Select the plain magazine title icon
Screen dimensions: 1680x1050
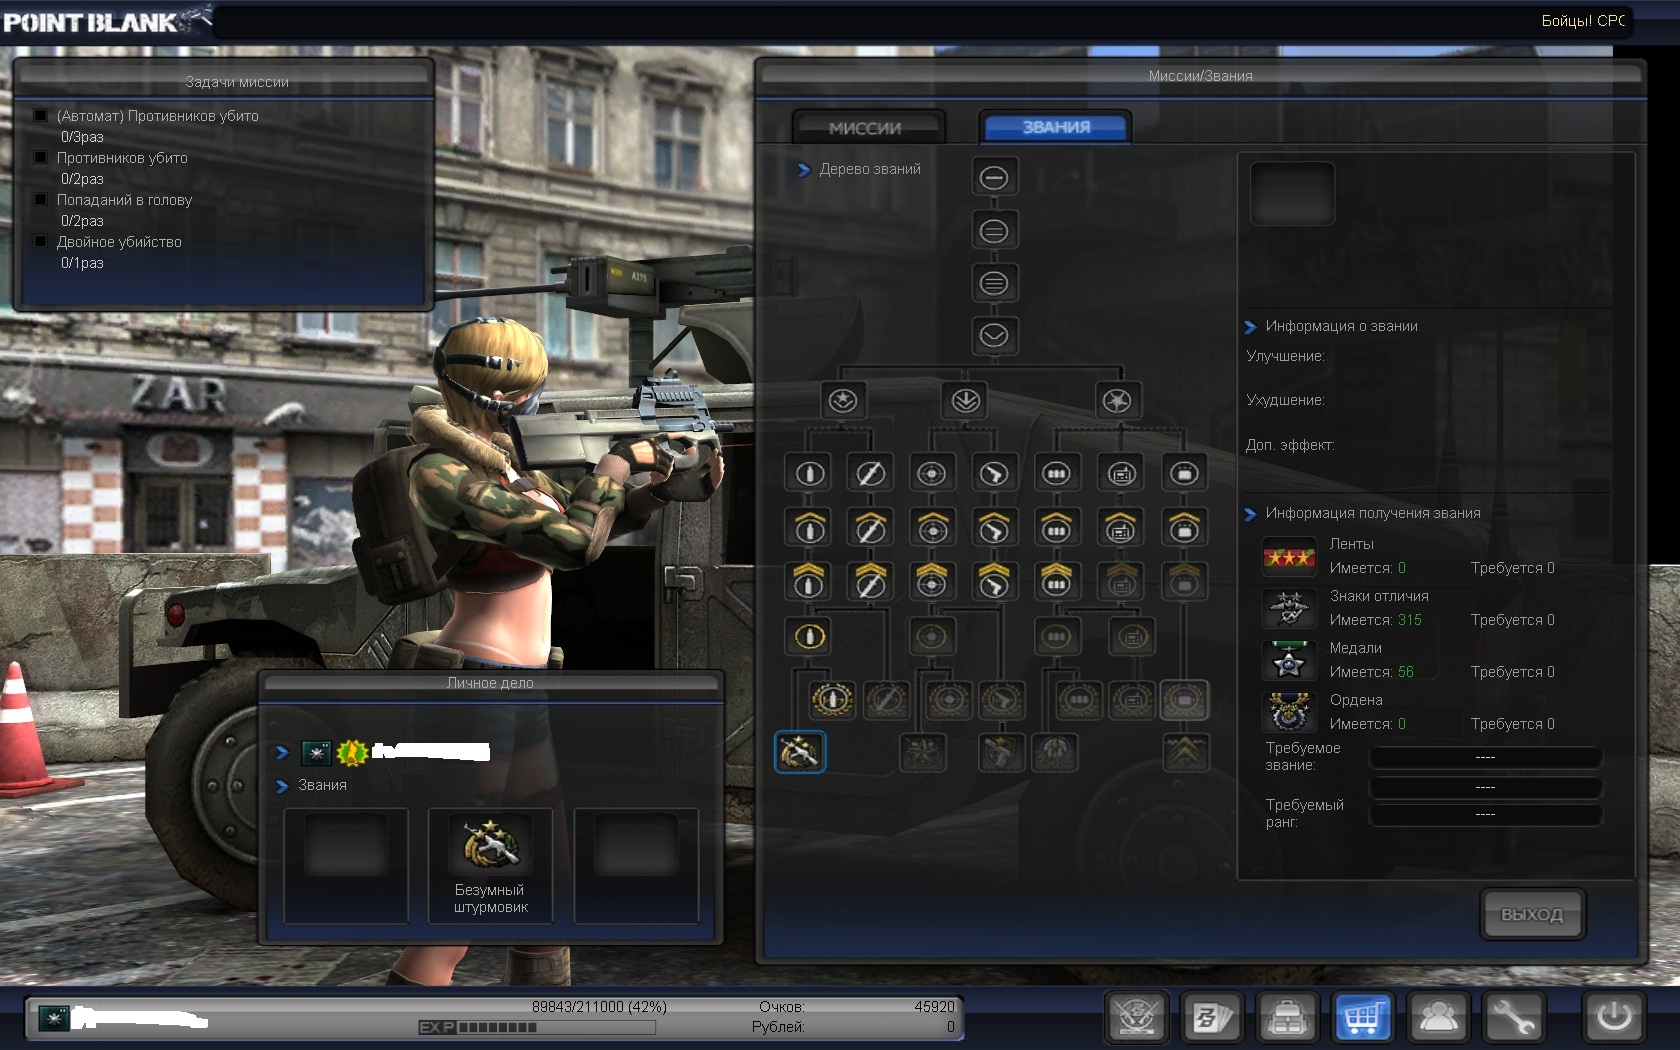pyautogui.click(x=1056, y=473)
